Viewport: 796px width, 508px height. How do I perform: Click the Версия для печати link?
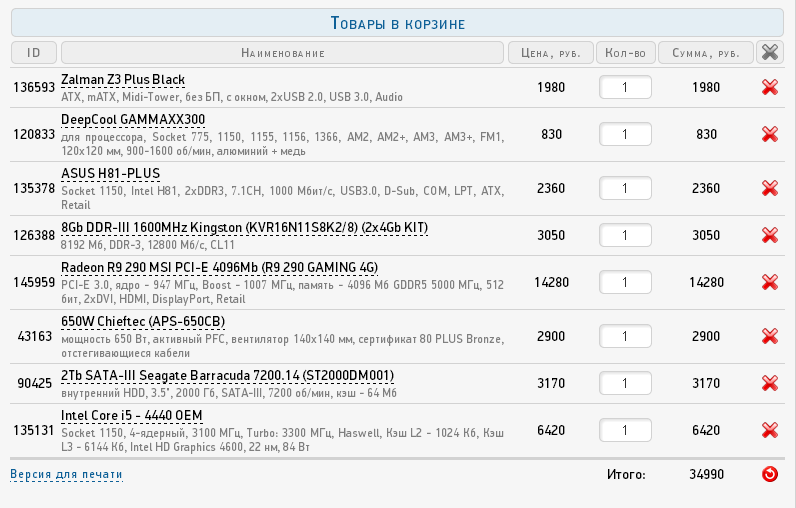click(67, 475)
